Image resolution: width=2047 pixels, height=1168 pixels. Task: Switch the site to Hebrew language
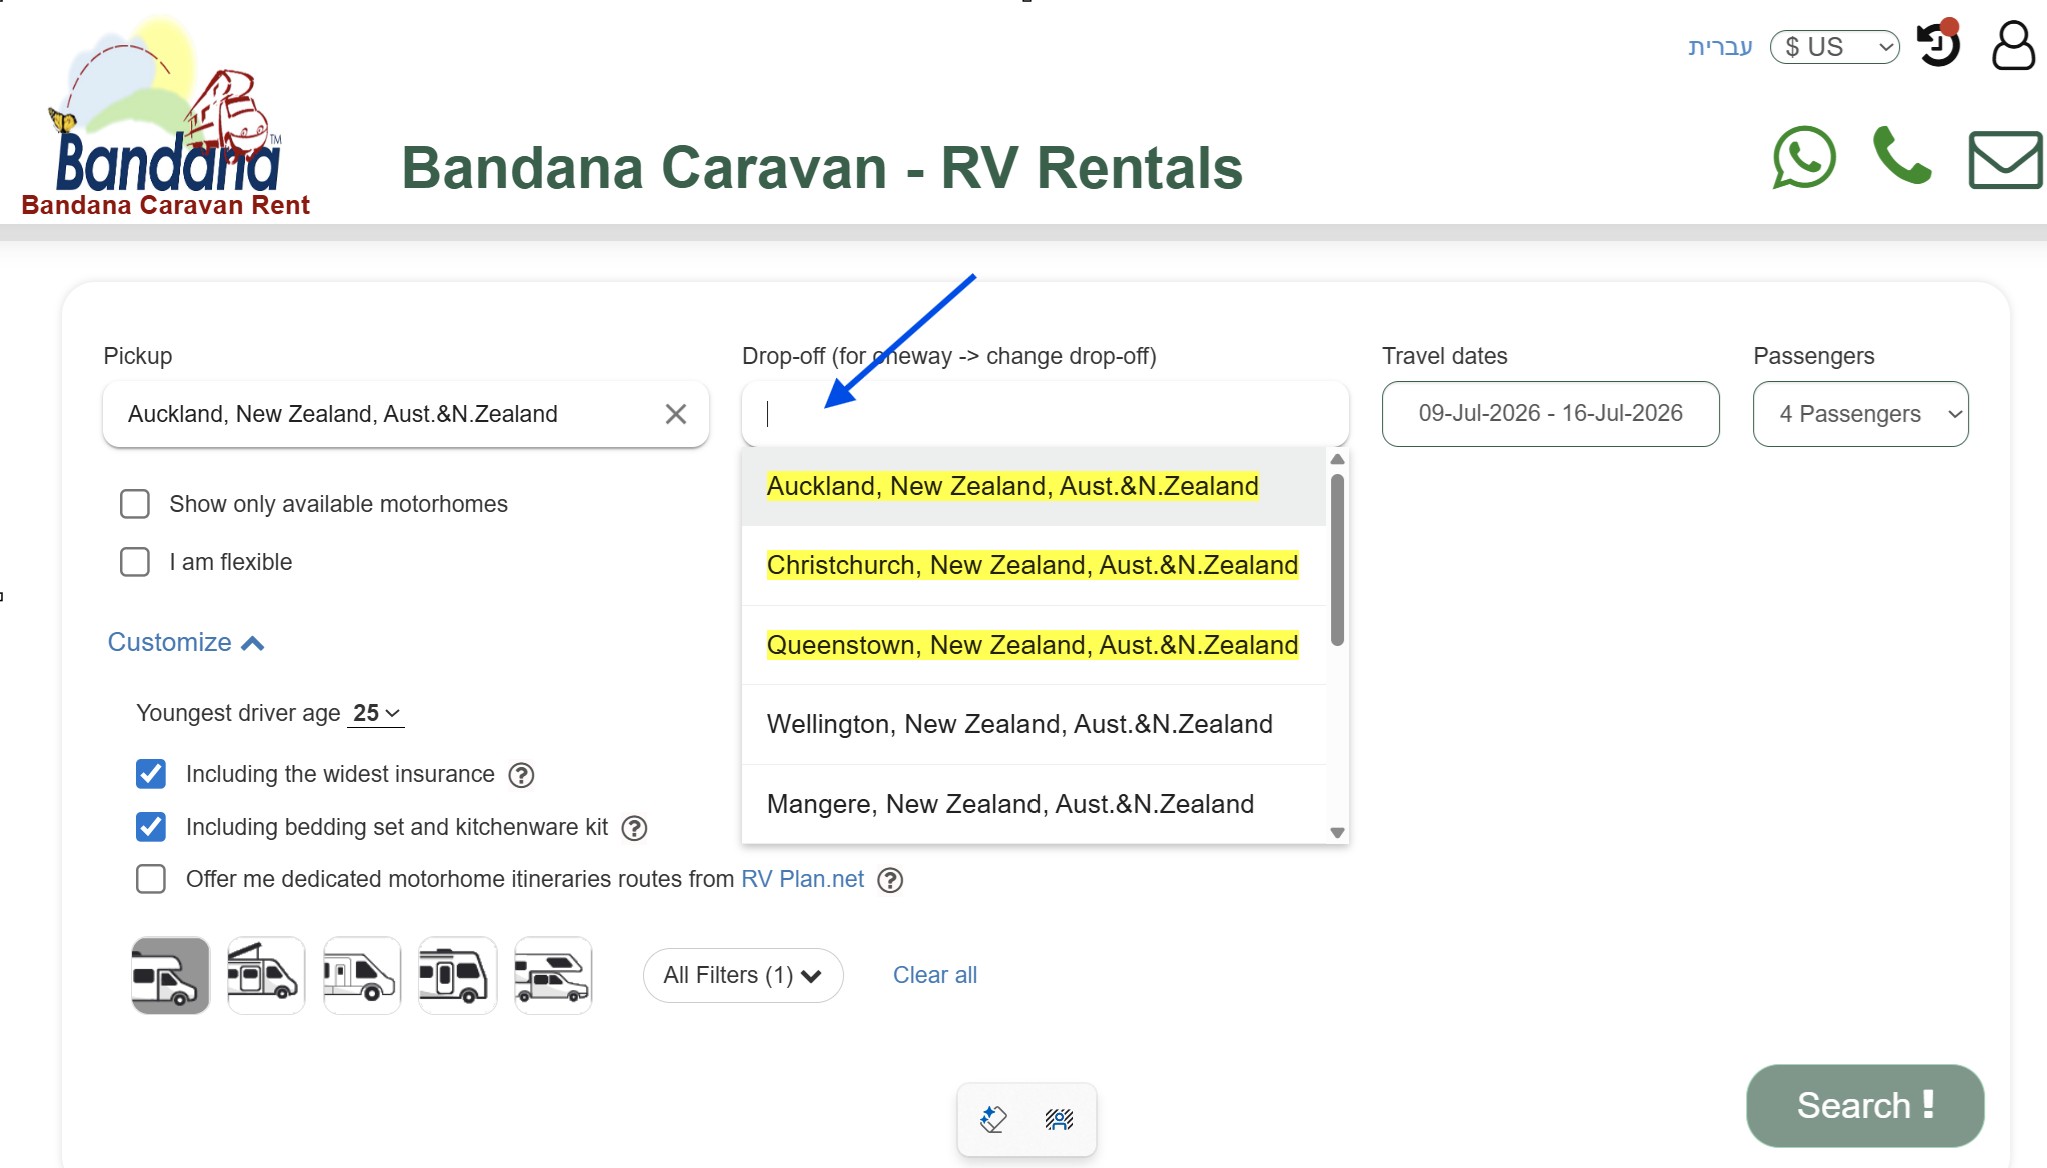(x=1722, y=46)
